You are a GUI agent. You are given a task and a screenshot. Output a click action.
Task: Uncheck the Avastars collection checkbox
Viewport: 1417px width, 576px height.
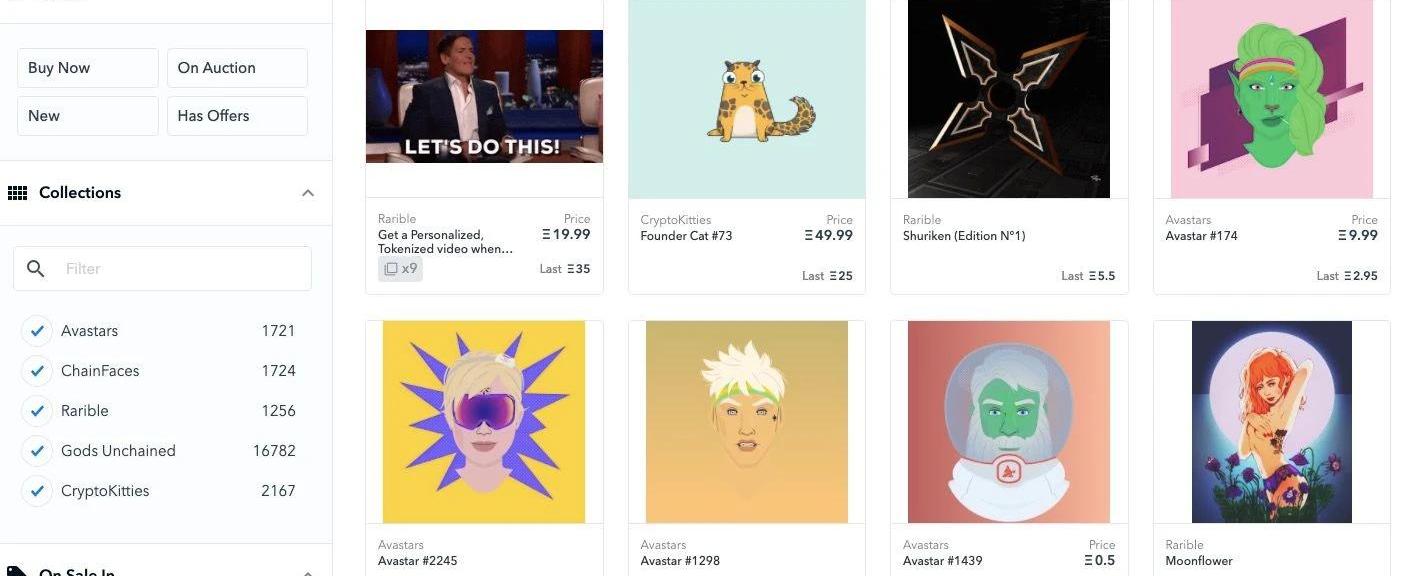pyautogui.click(x=37, y=331)
